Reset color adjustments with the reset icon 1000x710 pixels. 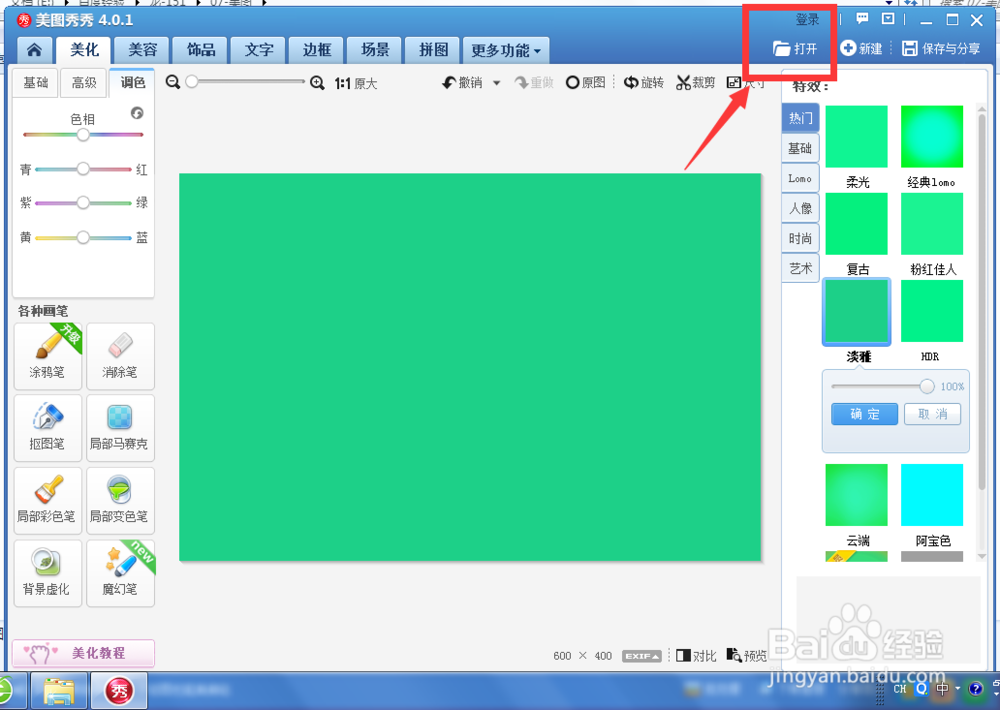click(x=137, y=113)
